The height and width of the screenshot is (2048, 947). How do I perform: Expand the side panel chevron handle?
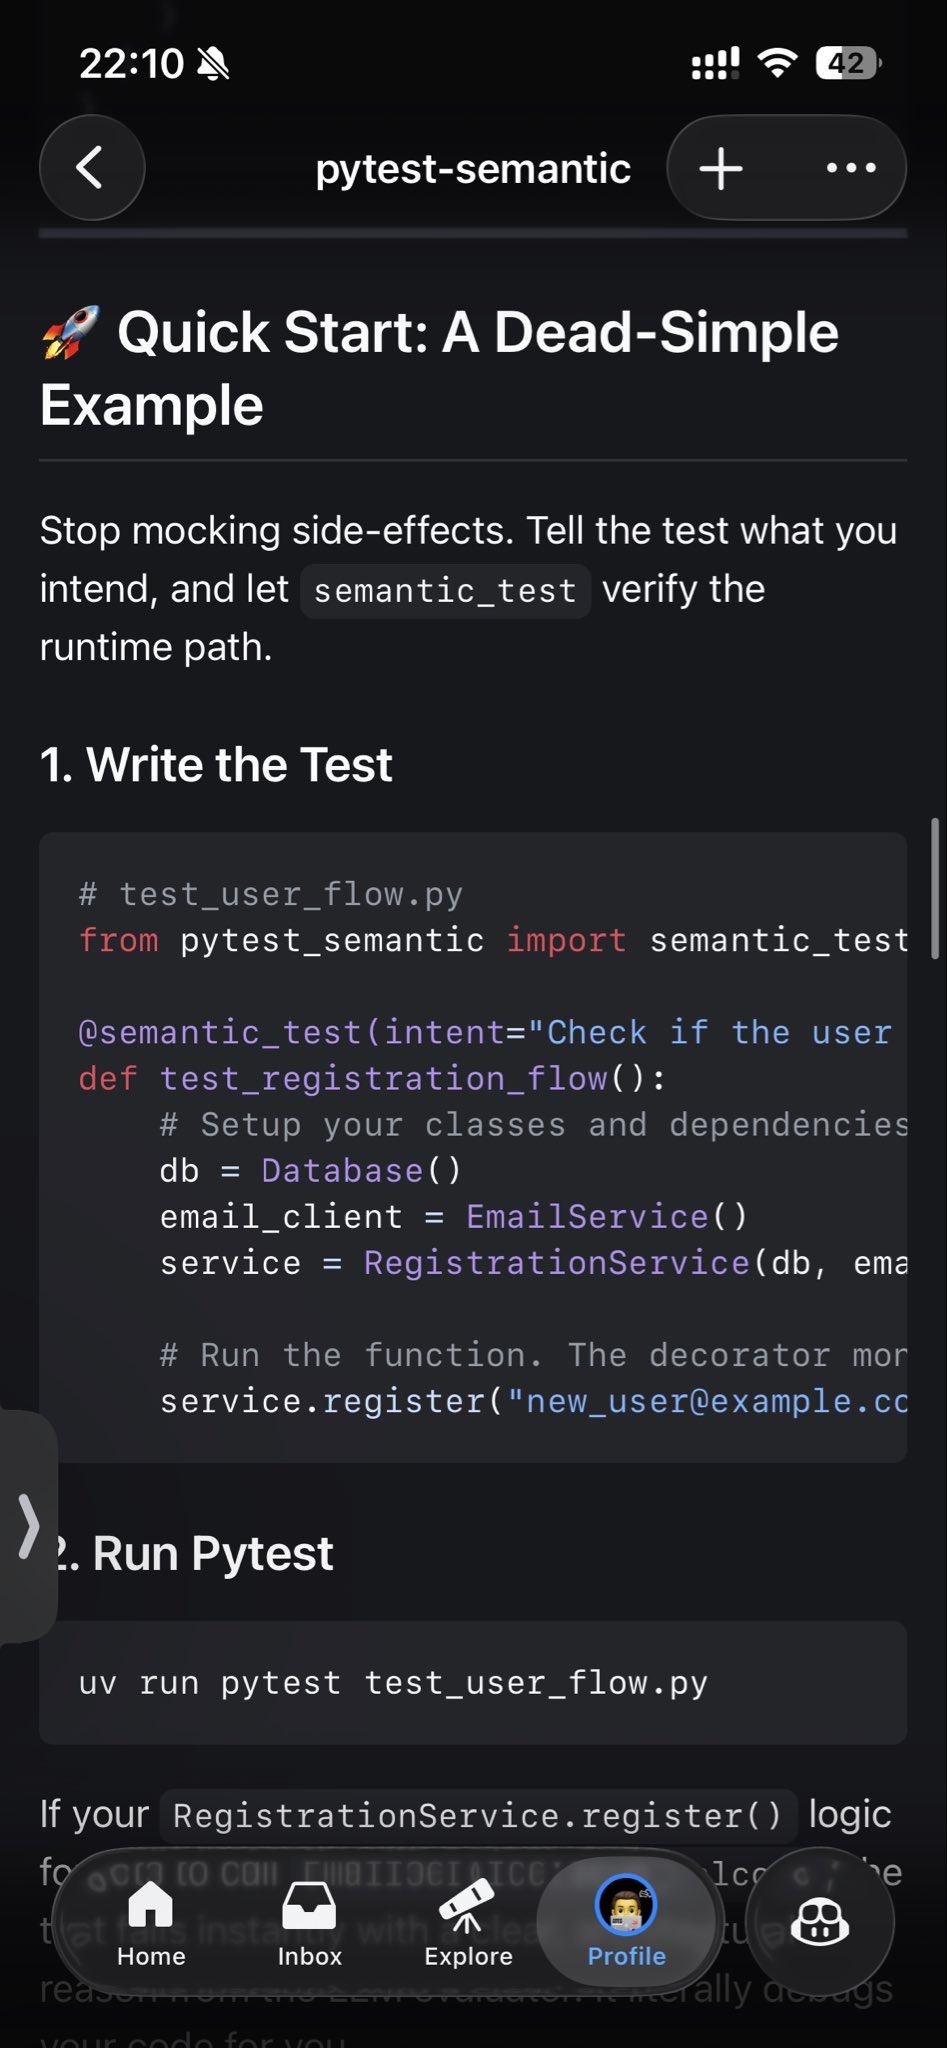(x=28, y=1526)
